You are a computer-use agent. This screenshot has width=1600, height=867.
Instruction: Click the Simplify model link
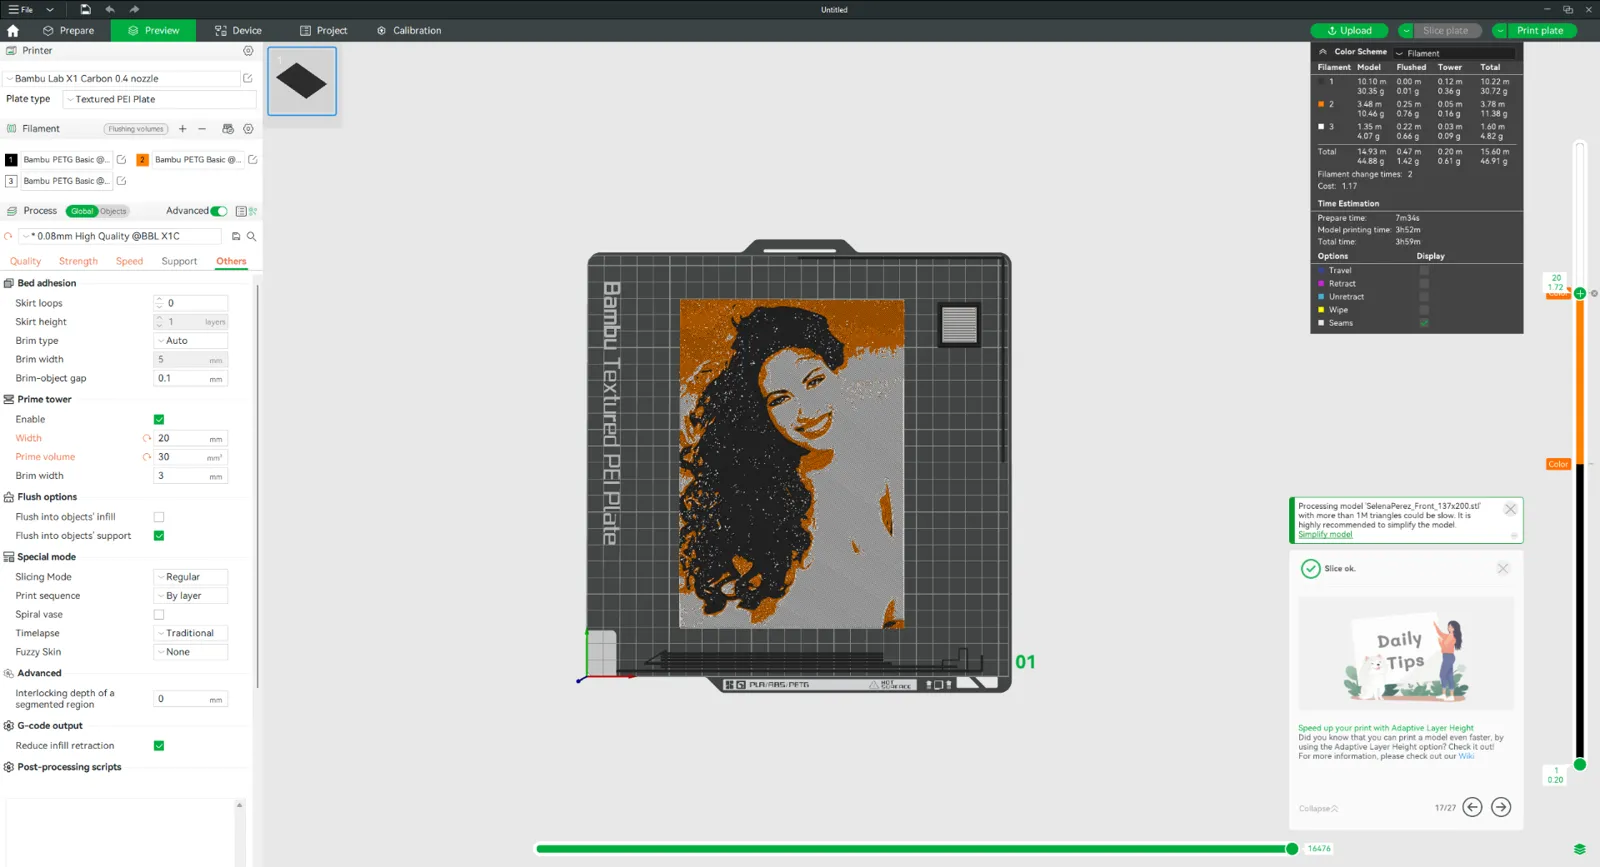(1325, 535)
